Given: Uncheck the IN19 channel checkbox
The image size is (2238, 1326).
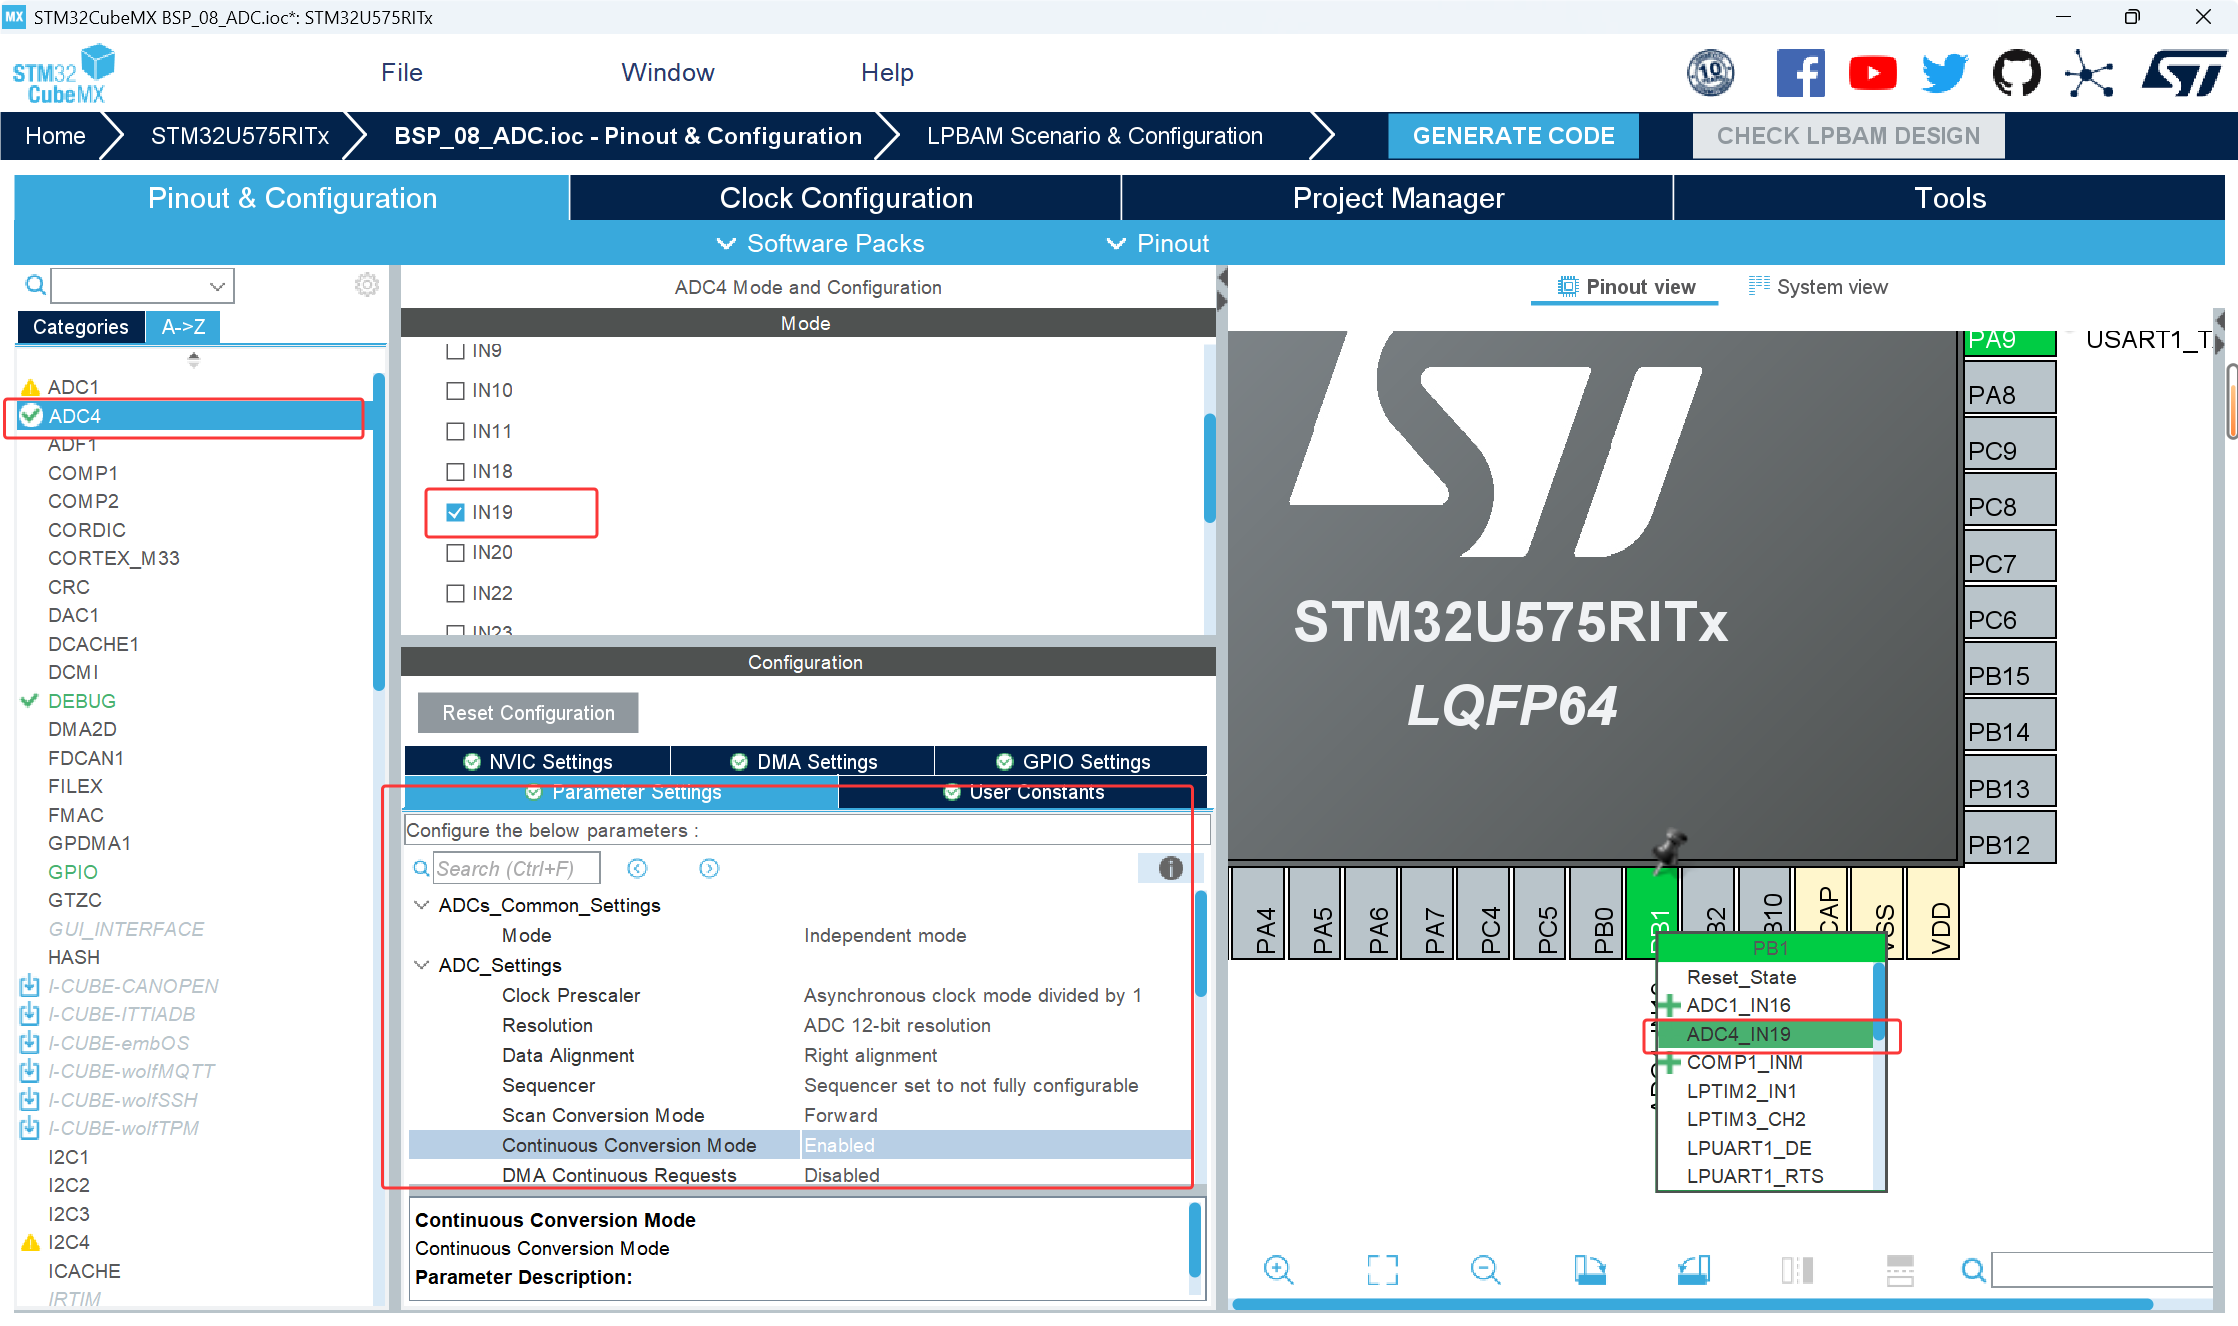Looking at the screenshot, I should tap(455, 512).
